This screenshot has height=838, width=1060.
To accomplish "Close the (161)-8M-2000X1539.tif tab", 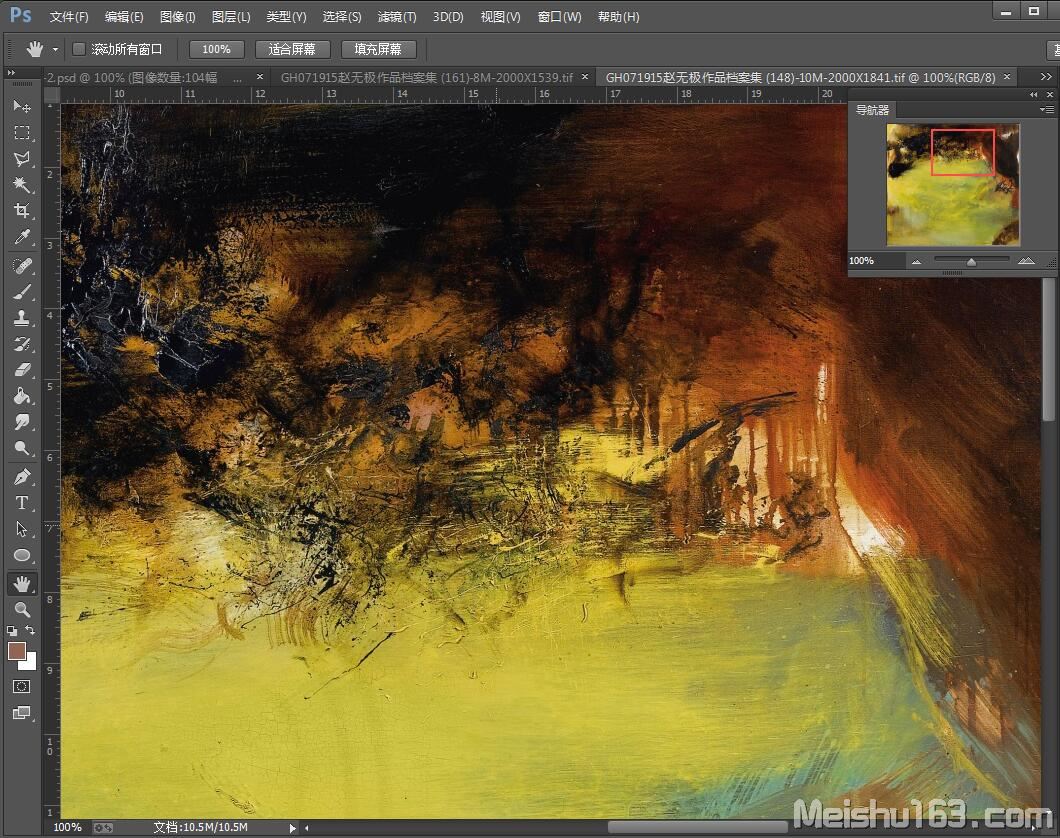I will tap(585, 77).
